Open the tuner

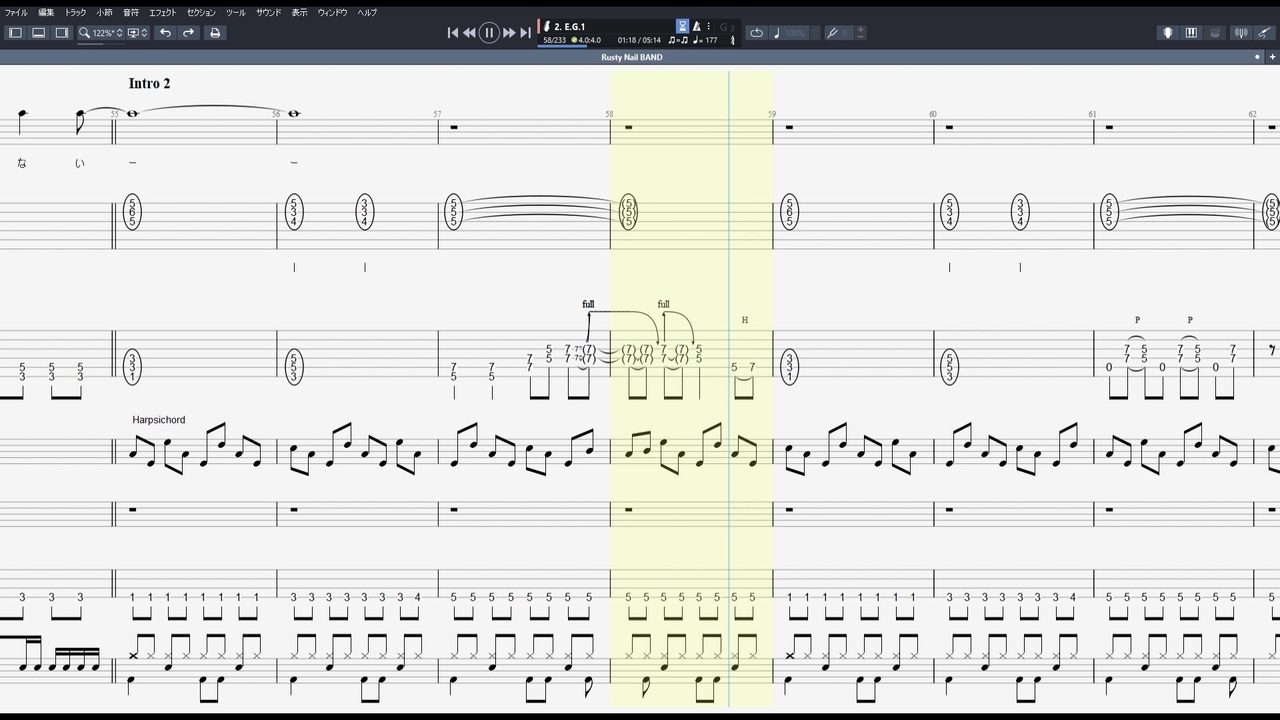click(x=1241, y=33)
